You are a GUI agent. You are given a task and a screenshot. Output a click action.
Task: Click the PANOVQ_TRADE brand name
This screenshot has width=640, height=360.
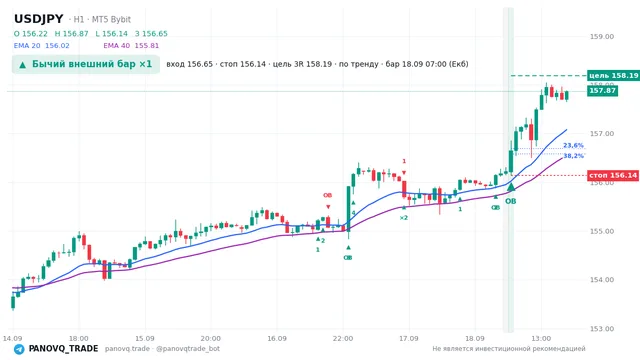click(x=63, y=349)
